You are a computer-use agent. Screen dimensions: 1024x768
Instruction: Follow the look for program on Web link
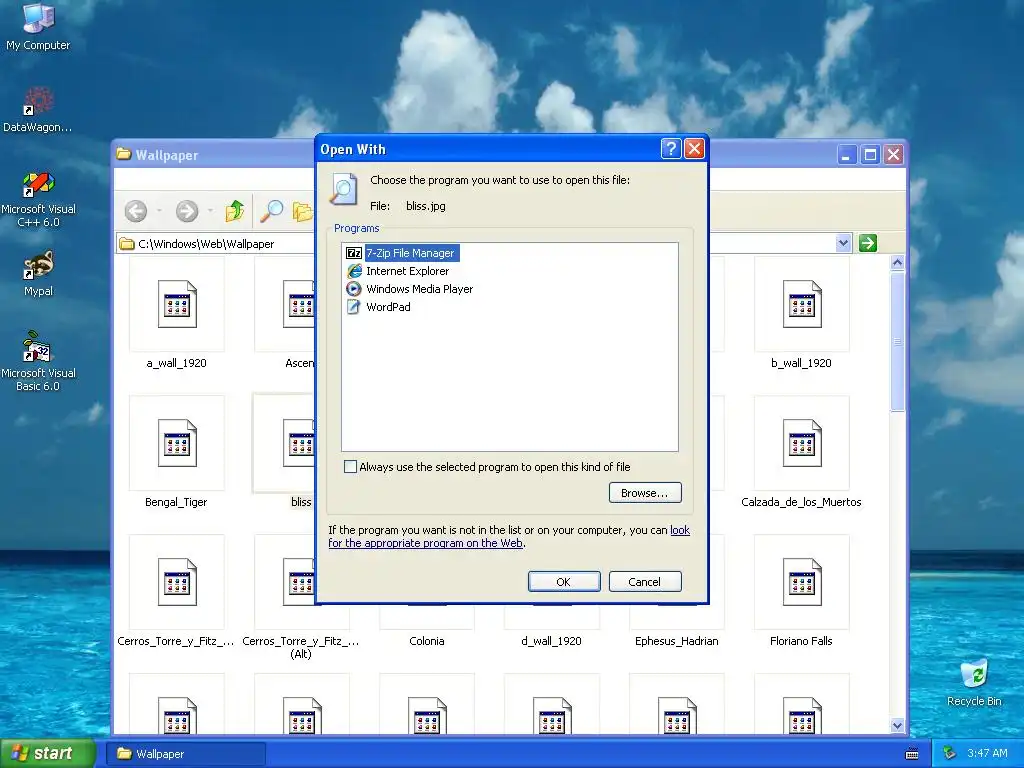tap(509, 537)
